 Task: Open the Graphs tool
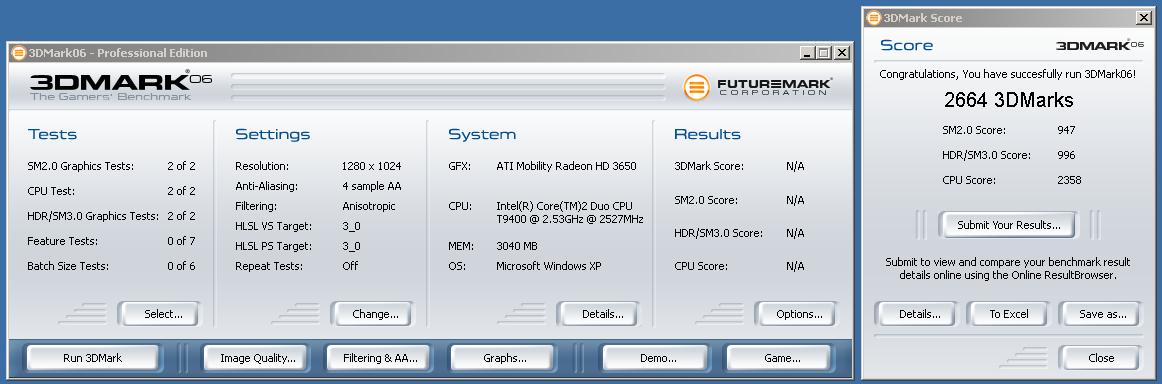click(x=505, y=358)
